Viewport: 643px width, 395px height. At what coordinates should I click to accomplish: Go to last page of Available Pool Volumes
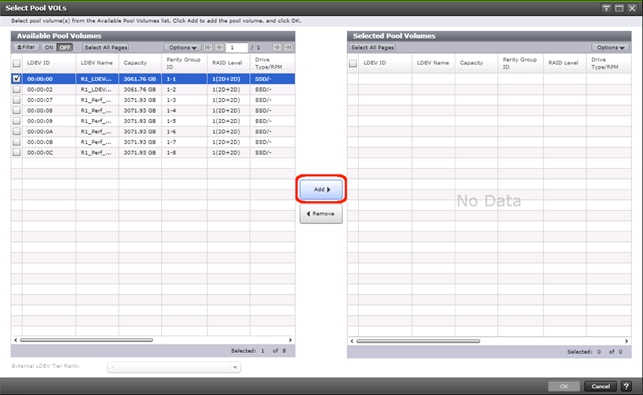pos(288,48)
